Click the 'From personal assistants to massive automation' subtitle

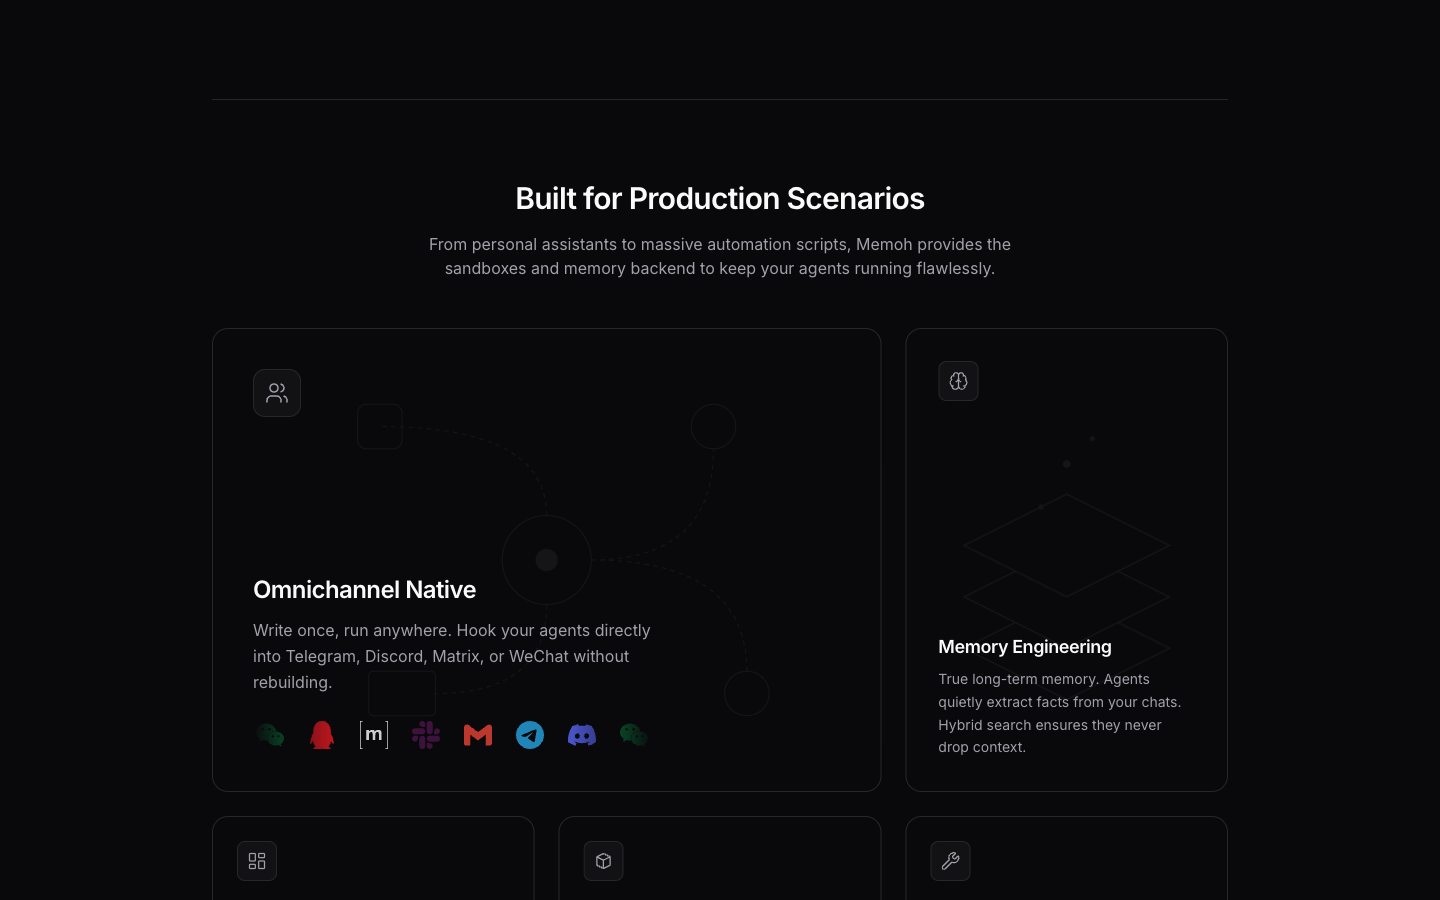pos(720,256)
